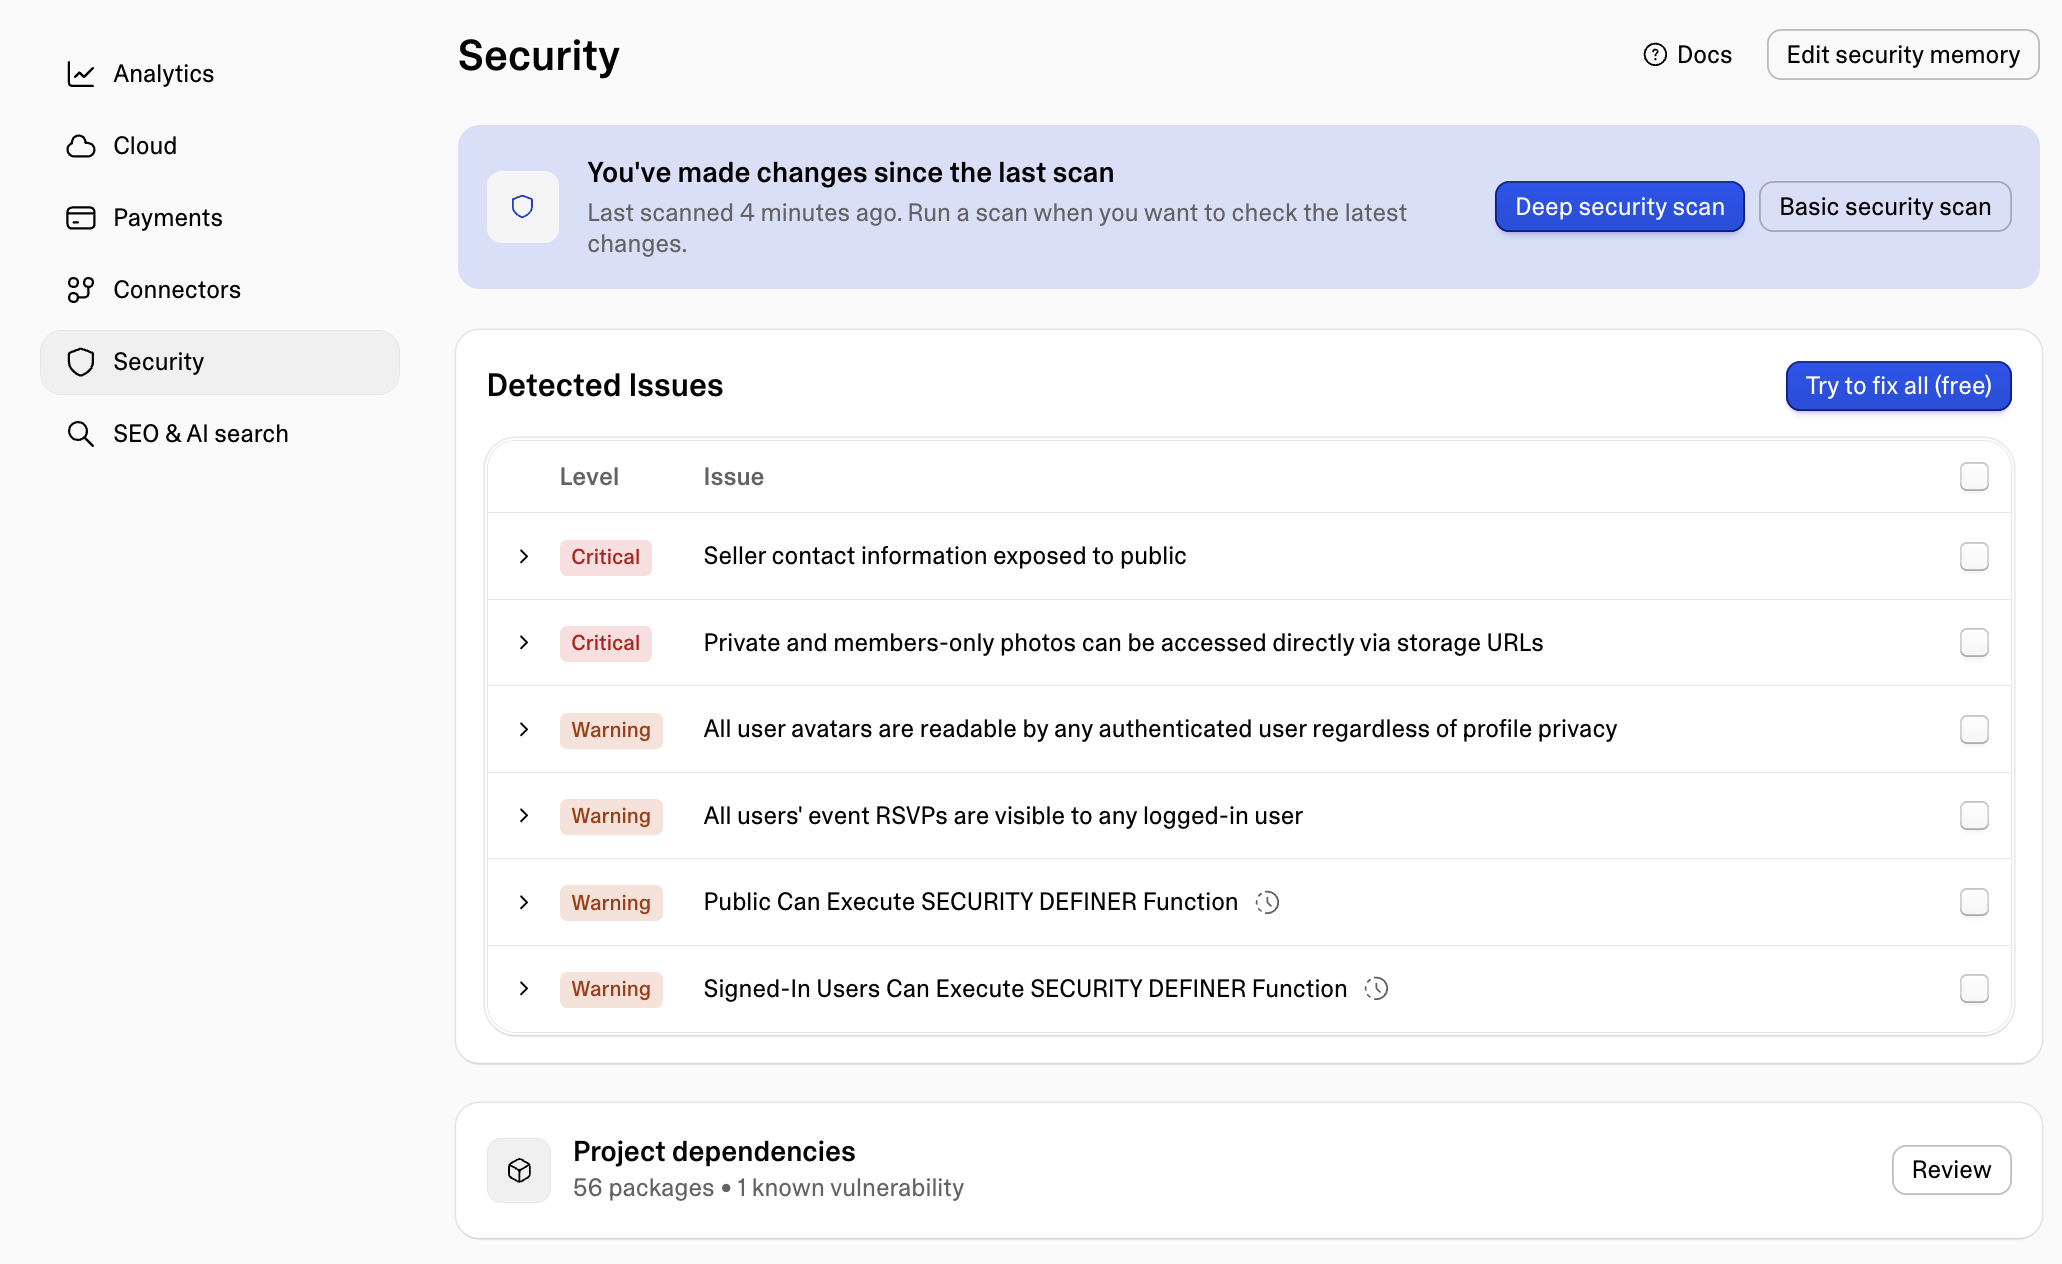Click Critical badge on Seller contact row

click(x=606, y=557)
